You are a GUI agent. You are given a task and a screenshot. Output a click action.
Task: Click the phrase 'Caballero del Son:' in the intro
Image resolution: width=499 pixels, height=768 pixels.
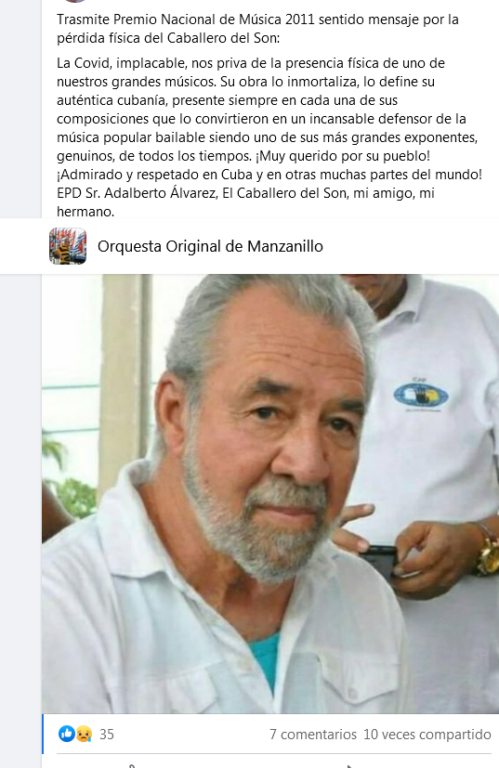223,38
